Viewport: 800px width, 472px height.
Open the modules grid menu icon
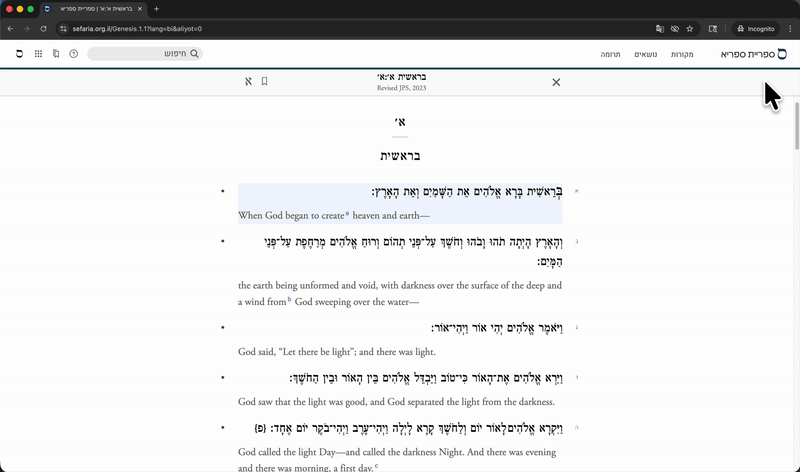(x=38, y=53)
